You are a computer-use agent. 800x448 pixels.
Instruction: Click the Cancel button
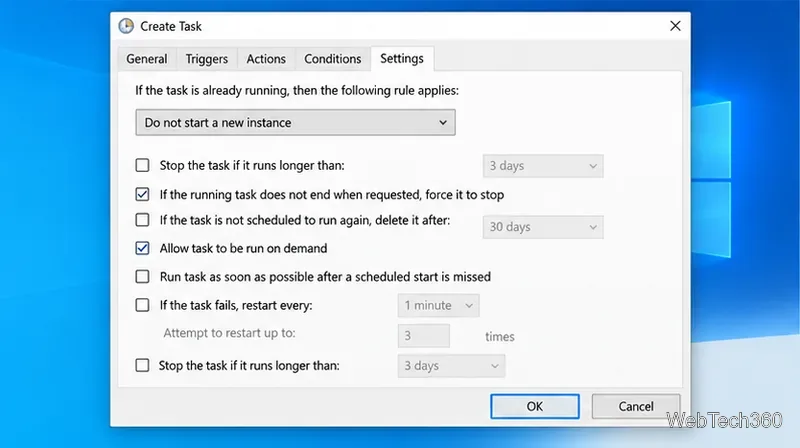tap(636, 406)
